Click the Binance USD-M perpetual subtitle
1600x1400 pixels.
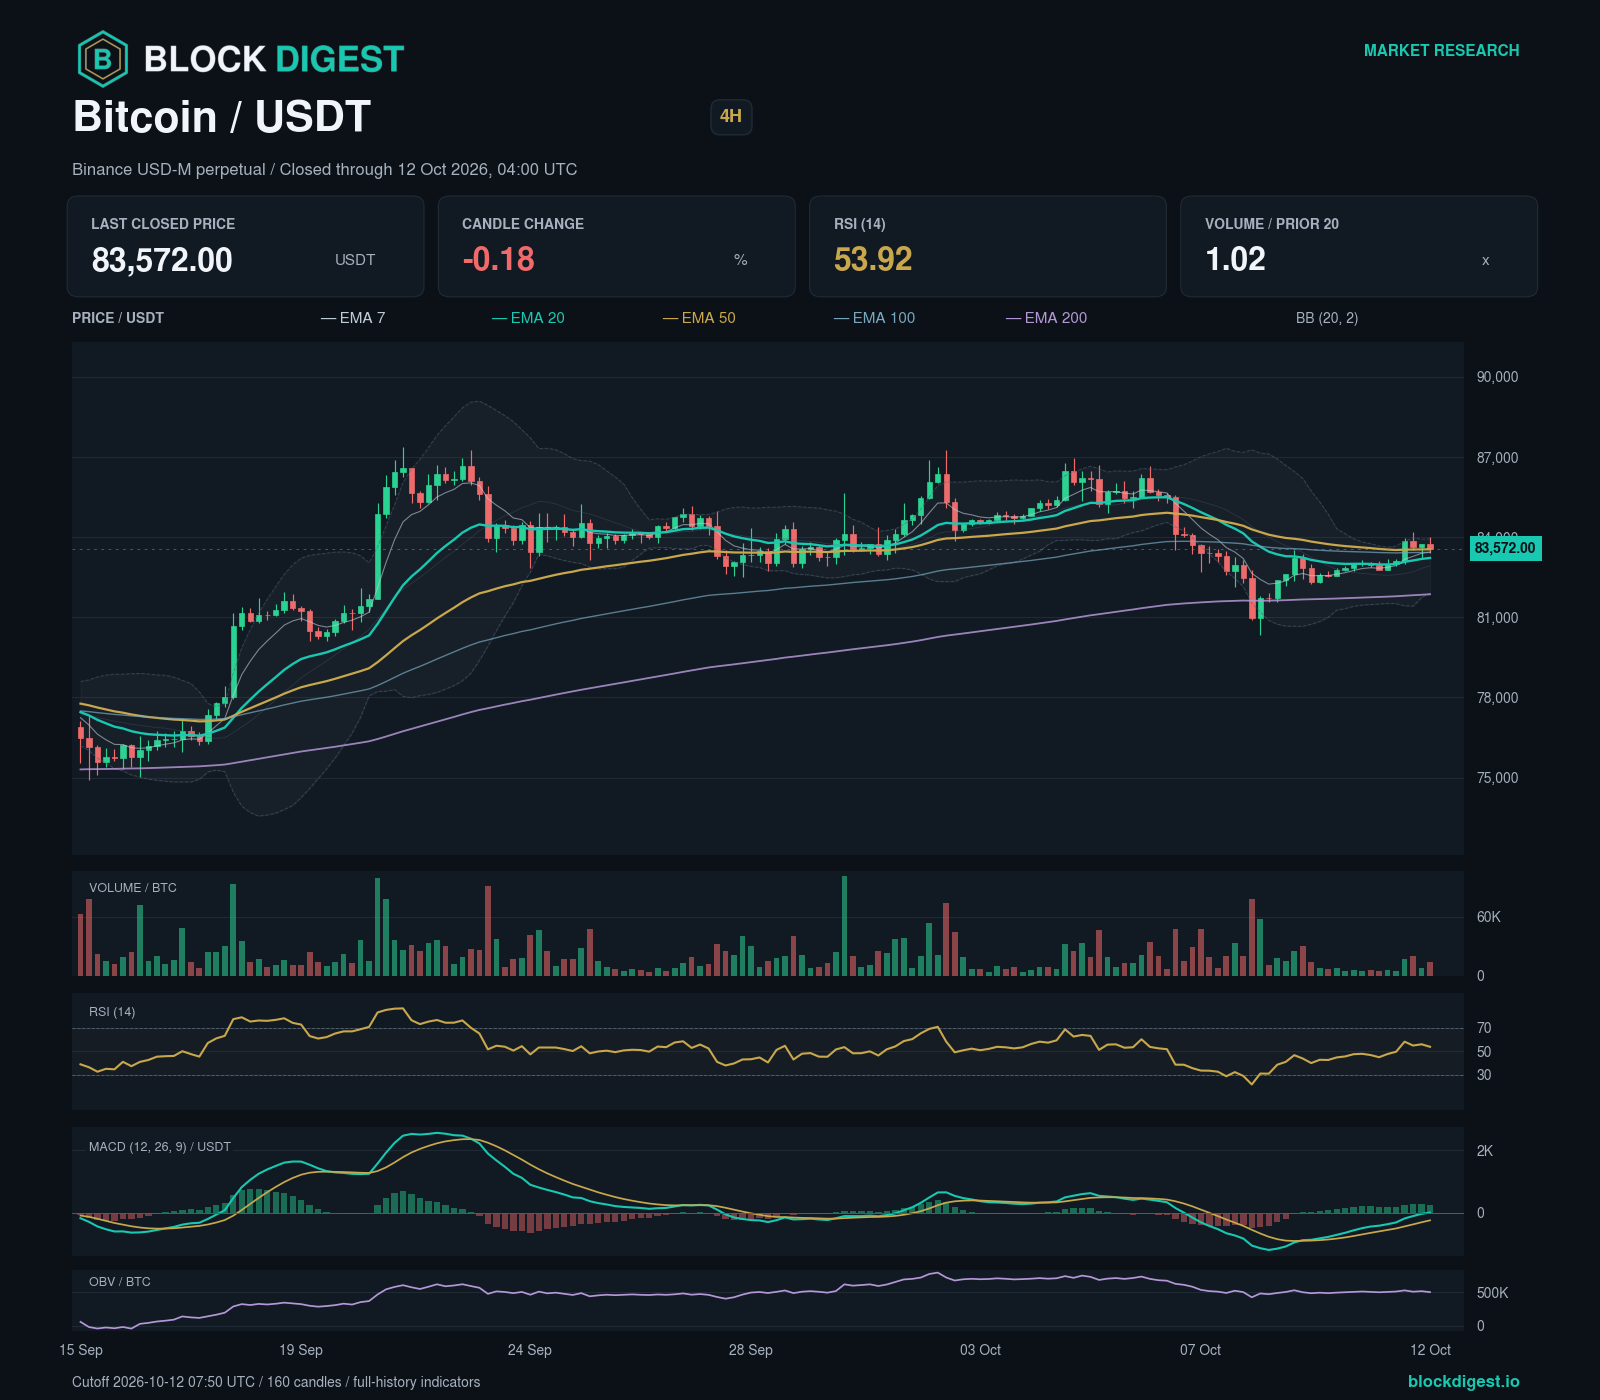324,170
